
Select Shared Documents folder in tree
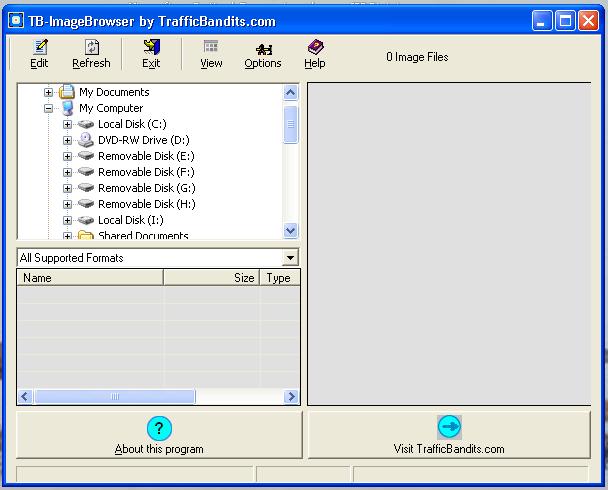[x=143, y=235]
